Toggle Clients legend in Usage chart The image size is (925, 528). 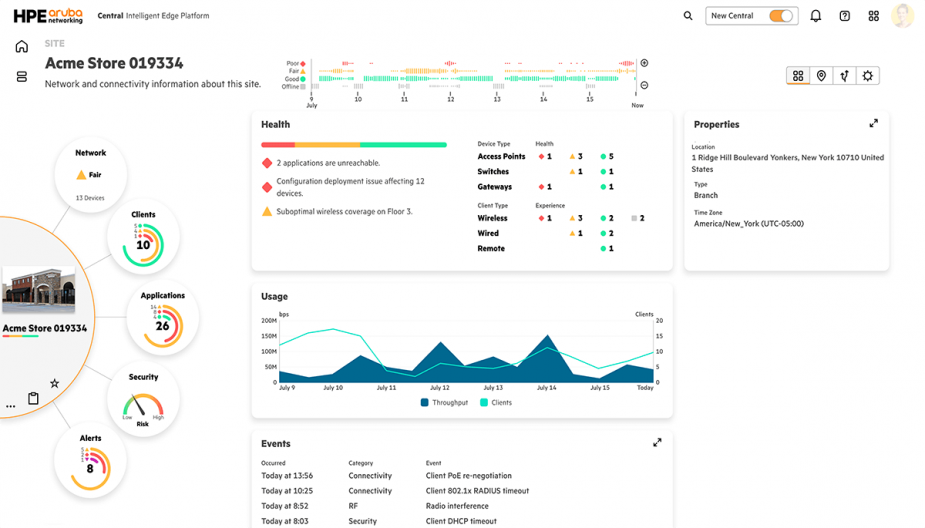[496, 402]
